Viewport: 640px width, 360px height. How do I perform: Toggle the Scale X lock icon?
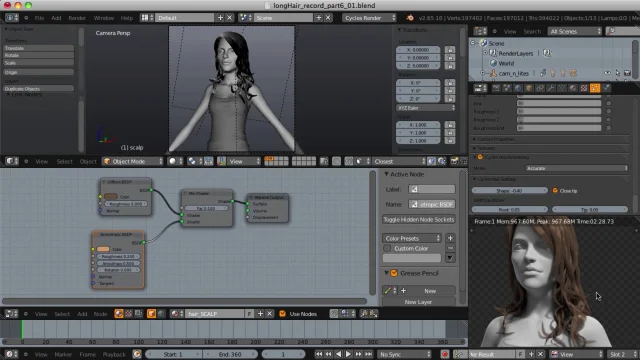pos(450,125)
